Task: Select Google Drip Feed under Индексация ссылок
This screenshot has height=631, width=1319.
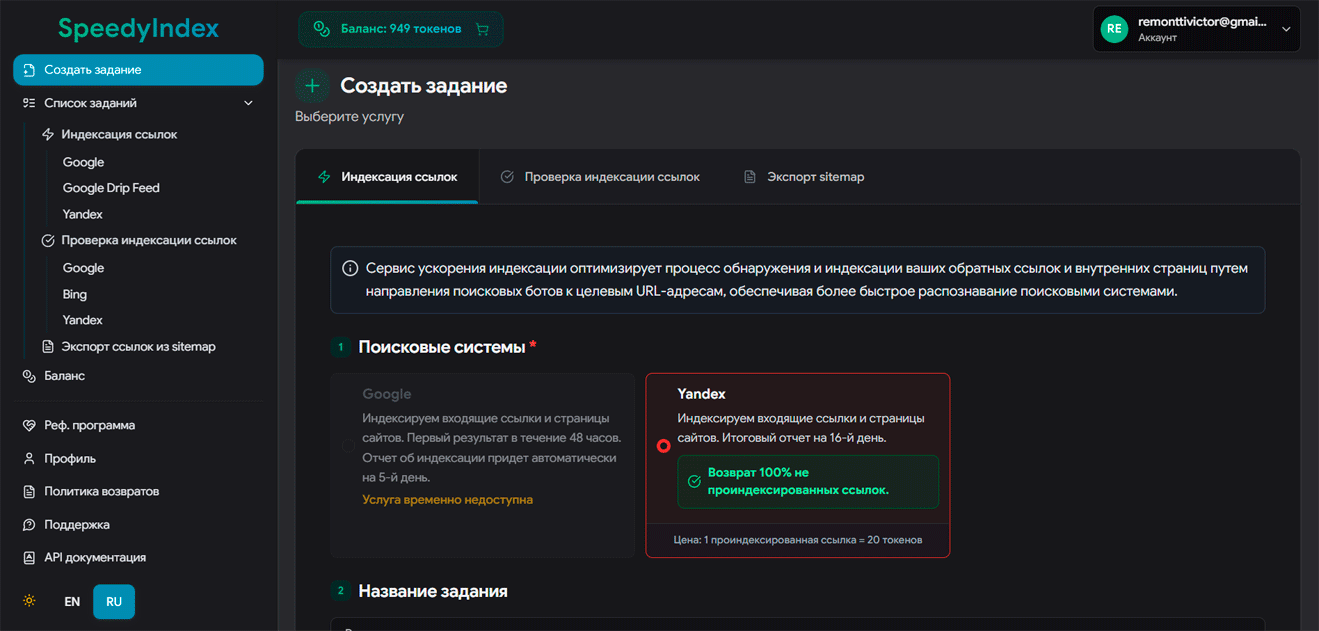Action: [x=110, y=187]
